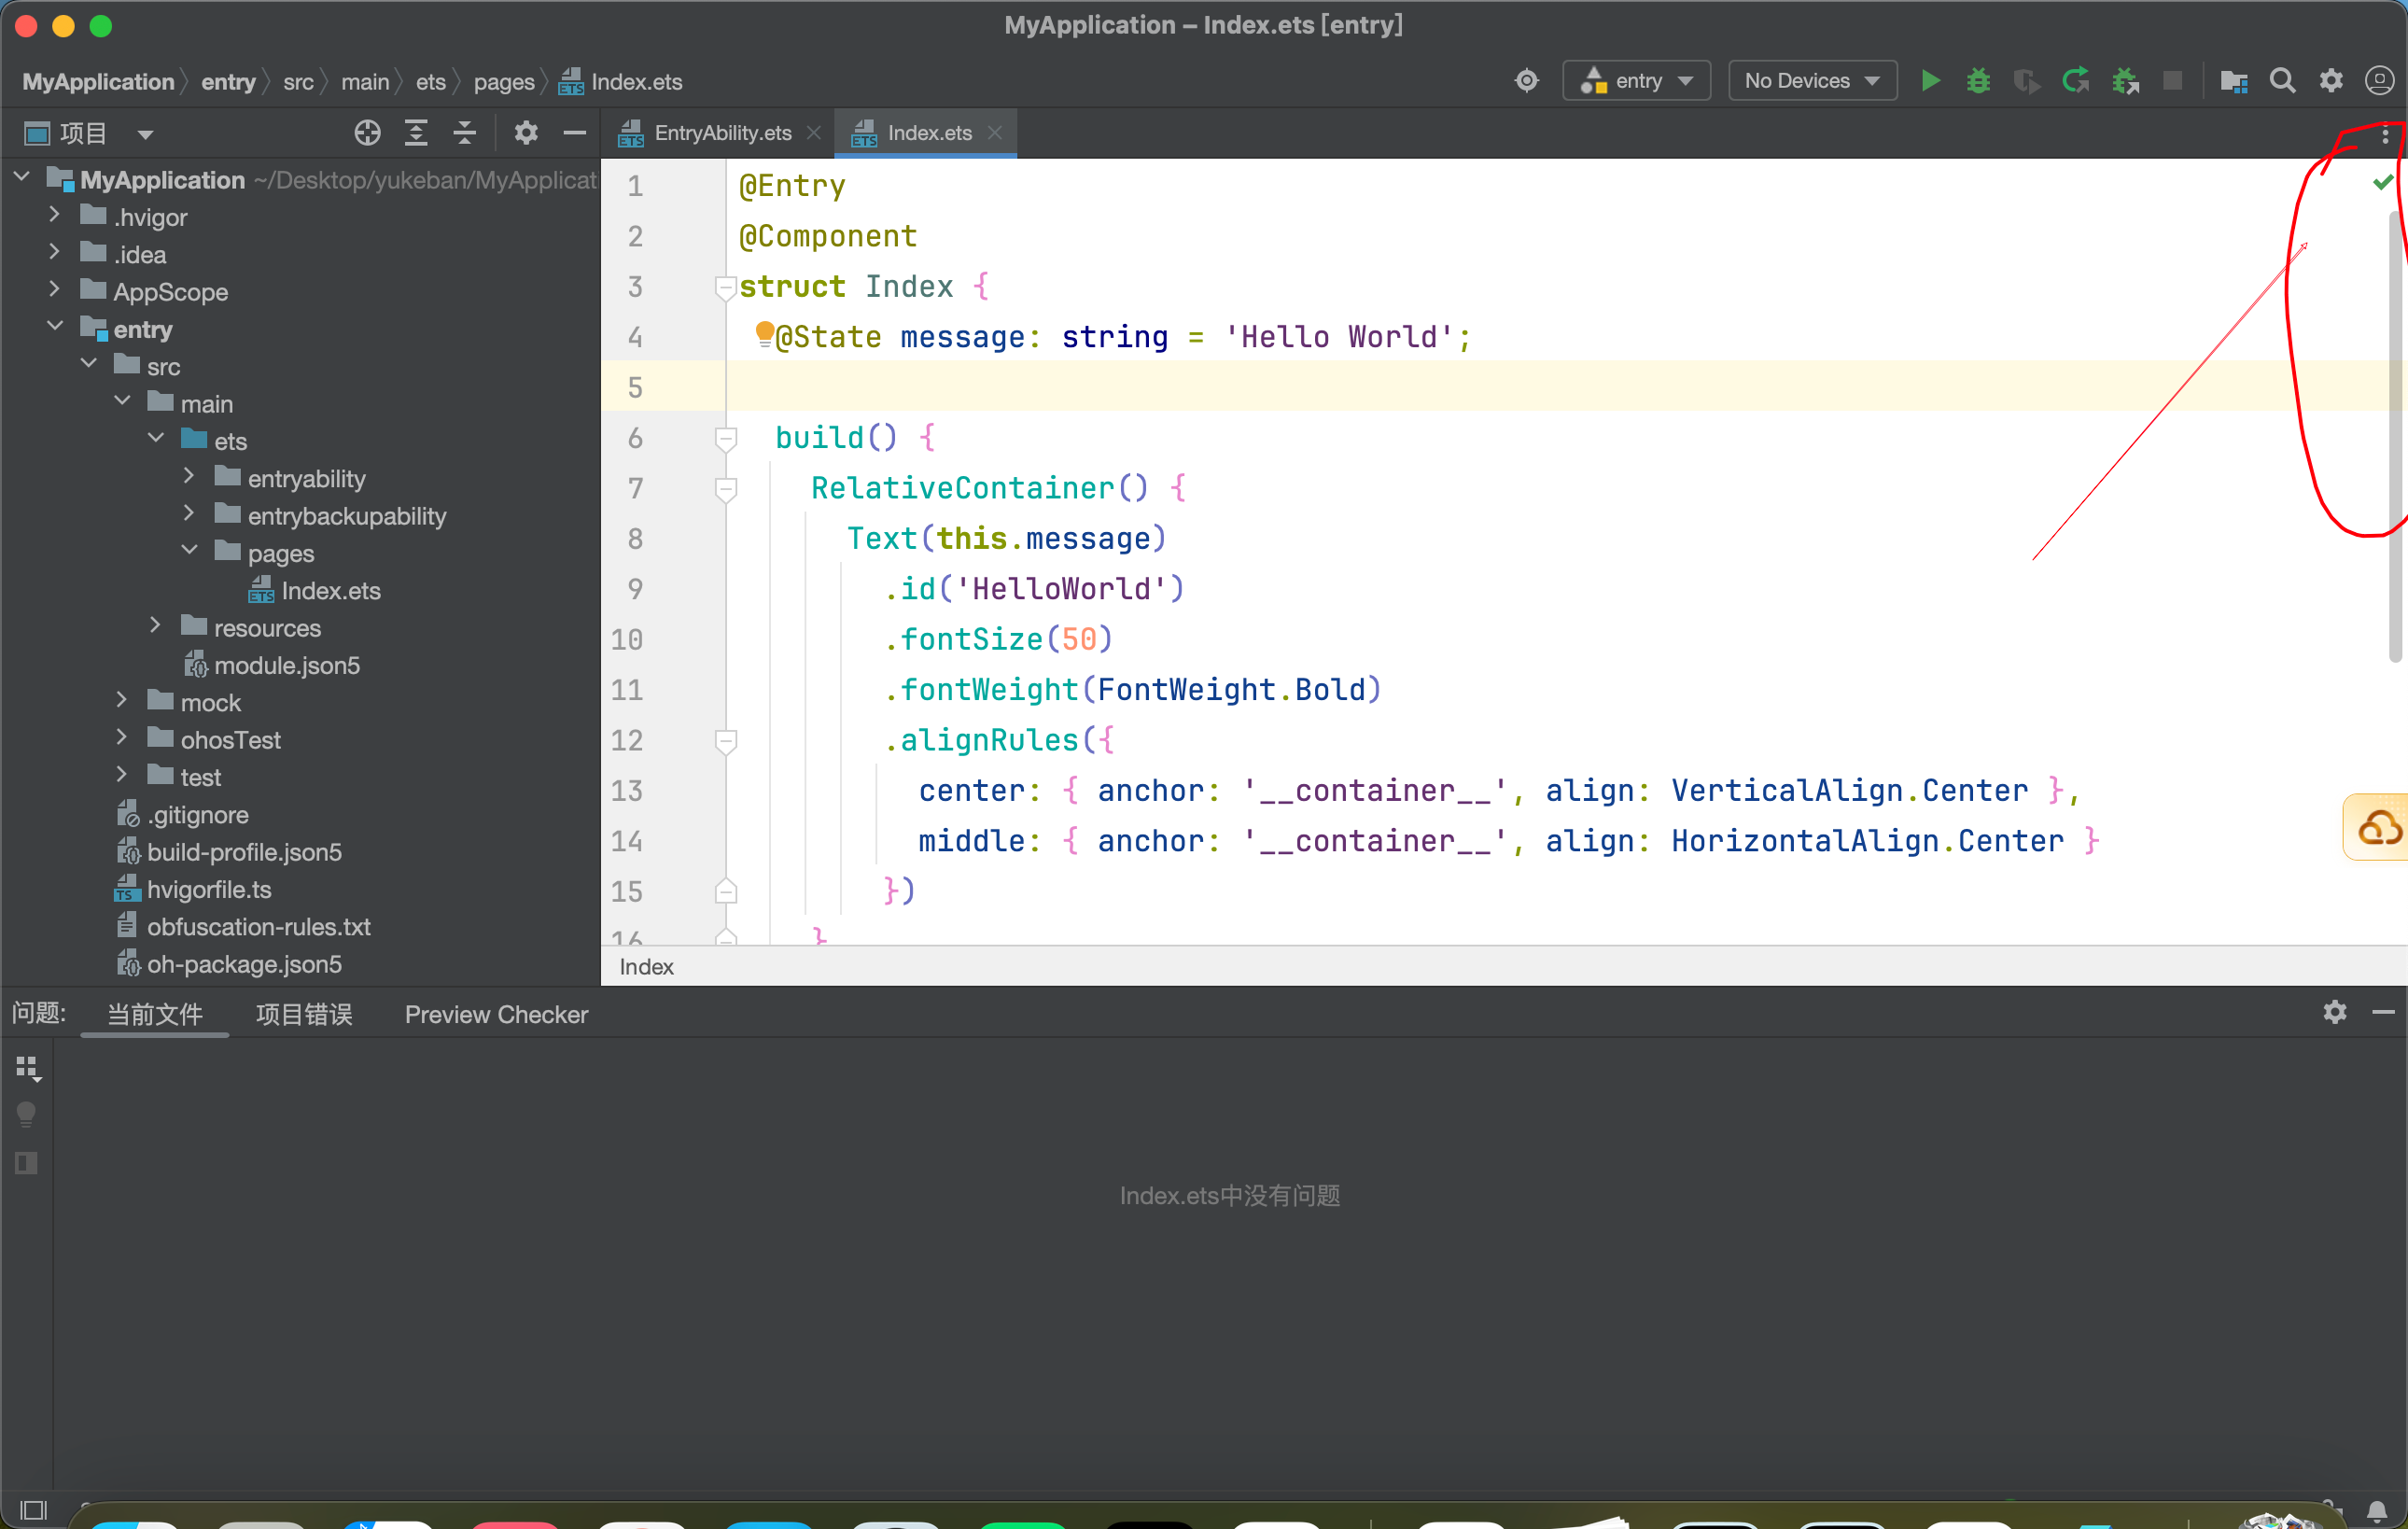
Task: Open the orange cloud floating widget
Action: (2378, 827)
